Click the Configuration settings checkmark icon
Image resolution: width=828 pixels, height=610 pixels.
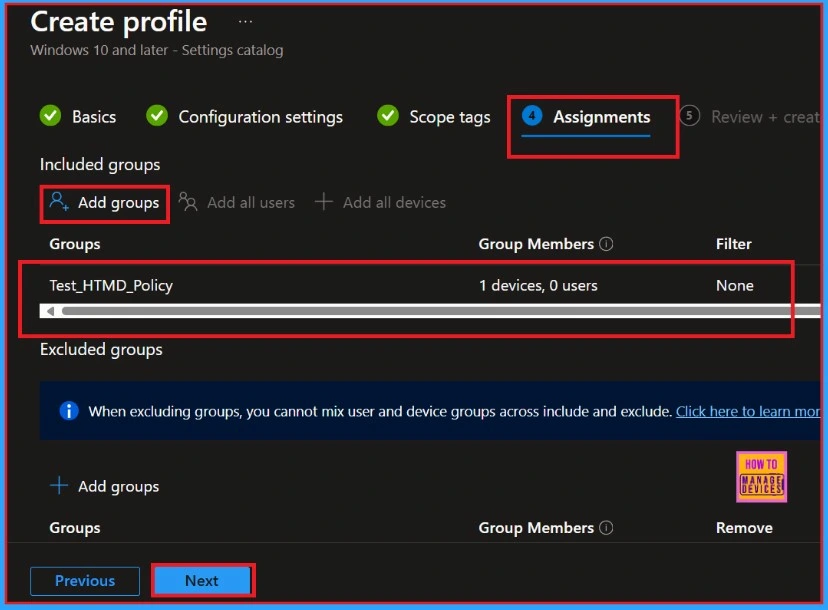[157, 115]
